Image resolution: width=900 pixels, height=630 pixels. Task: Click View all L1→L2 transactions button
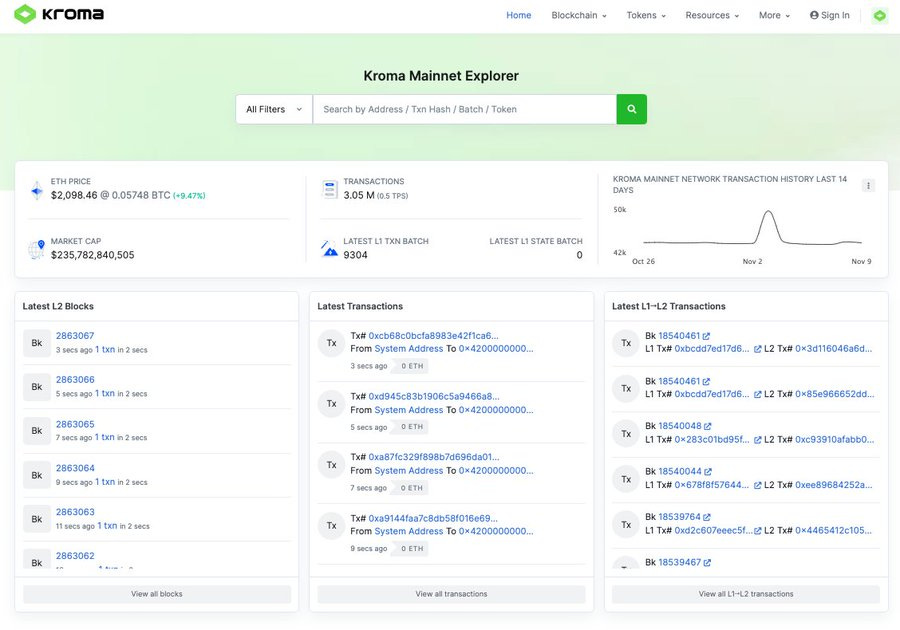746,594
